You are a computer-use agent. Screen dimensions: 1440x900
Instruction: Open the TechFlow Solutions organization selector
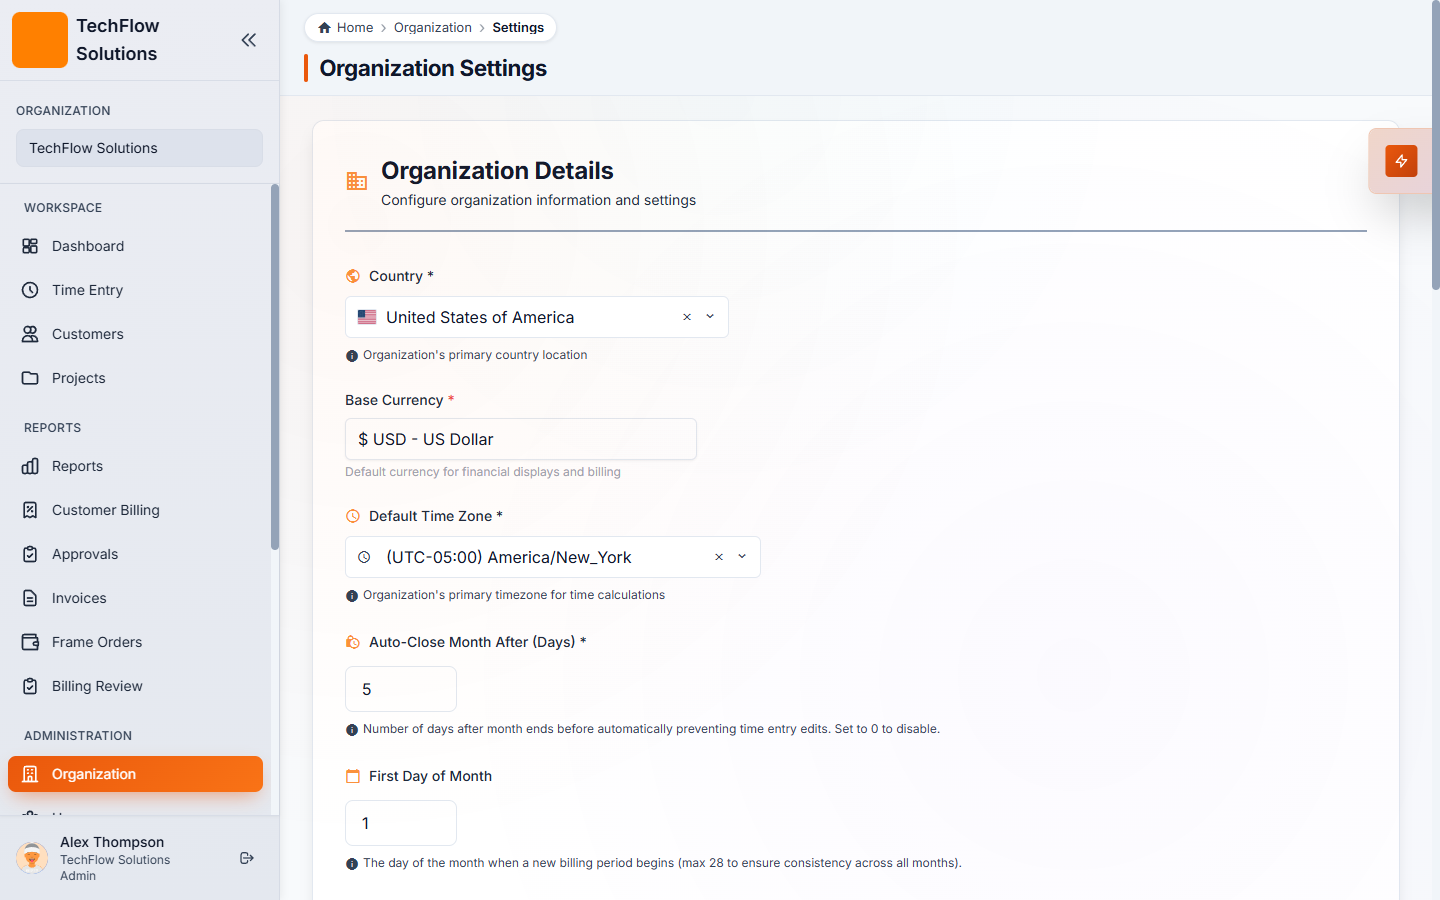point(139,148)
